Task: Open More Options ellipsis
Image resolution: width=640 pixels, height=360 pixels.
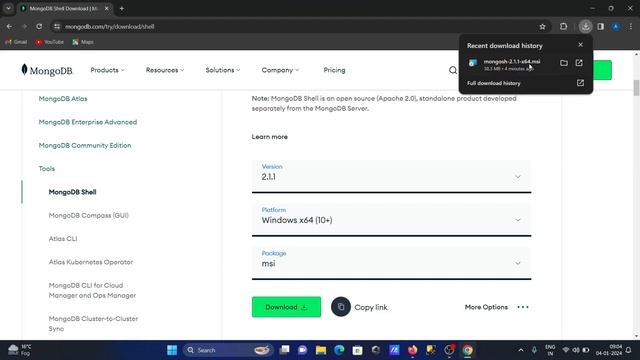Action: [x=523, y=307]
